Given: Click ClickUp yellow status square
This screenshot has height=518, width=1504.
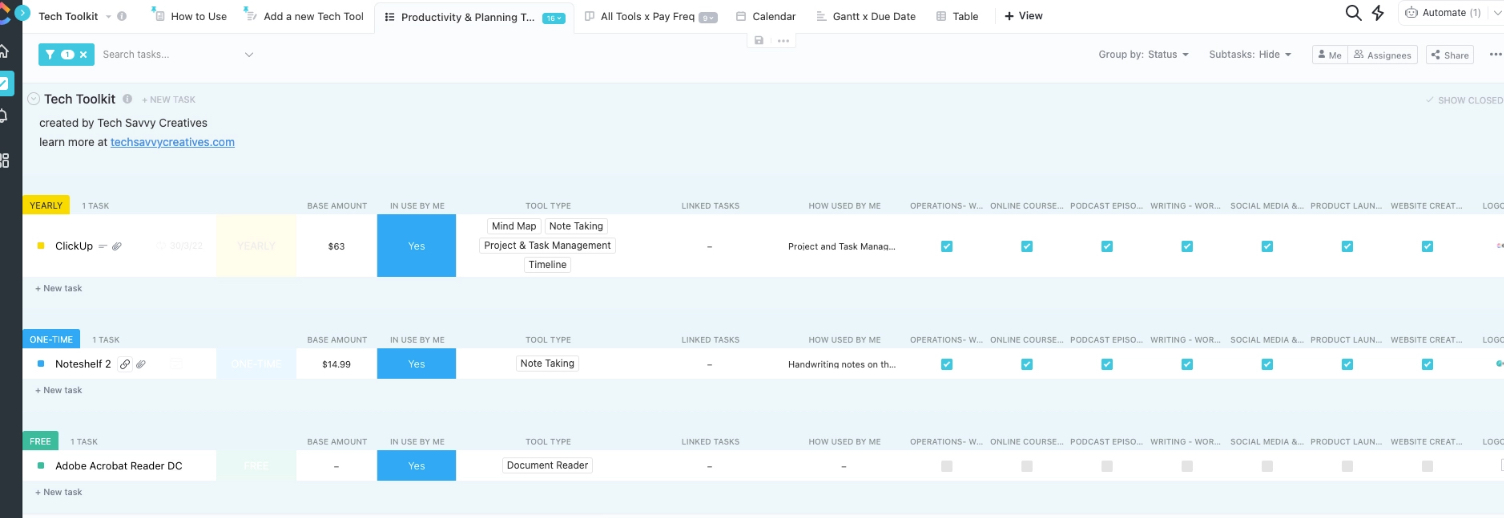Looking at the screenshot, I should [41, 246].
